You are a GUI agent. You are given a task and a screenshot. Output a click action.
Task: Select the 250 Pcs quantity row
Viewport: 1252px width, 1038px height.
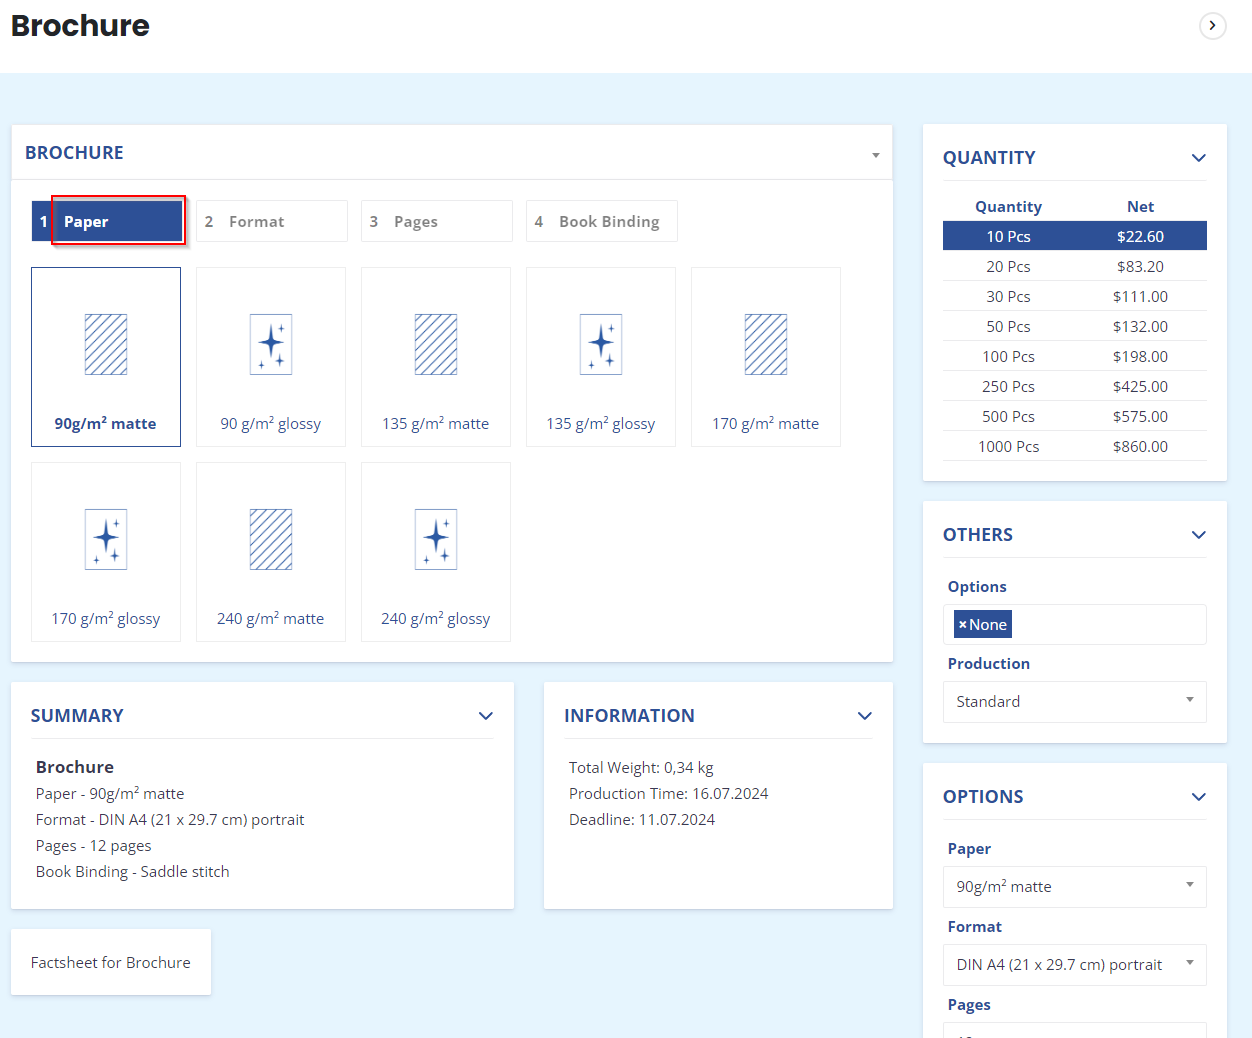tap(1075, 386)
